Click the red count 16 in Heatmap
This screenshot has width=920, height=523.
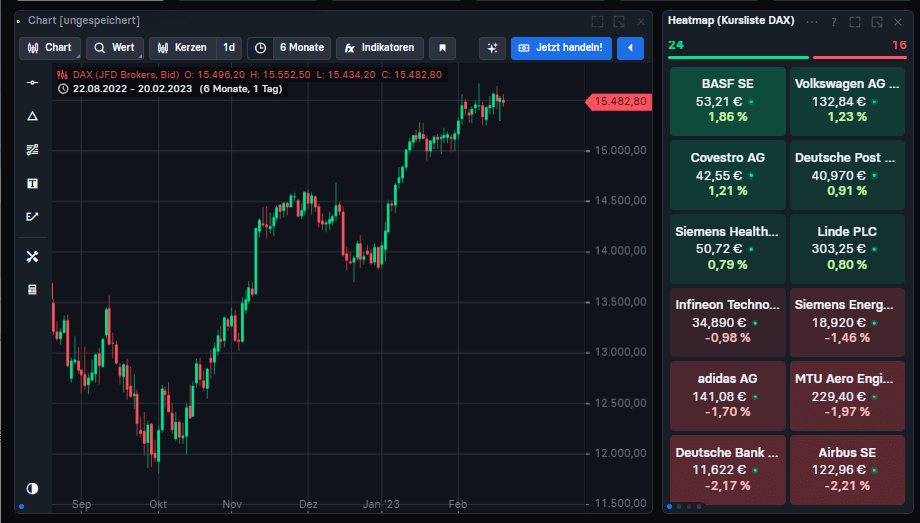click(x=899, y=45)
